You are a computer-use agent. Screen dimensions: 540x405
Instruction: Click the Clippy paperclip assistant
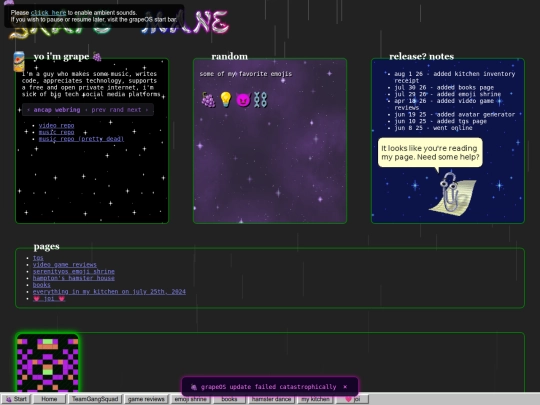(452, 194)
